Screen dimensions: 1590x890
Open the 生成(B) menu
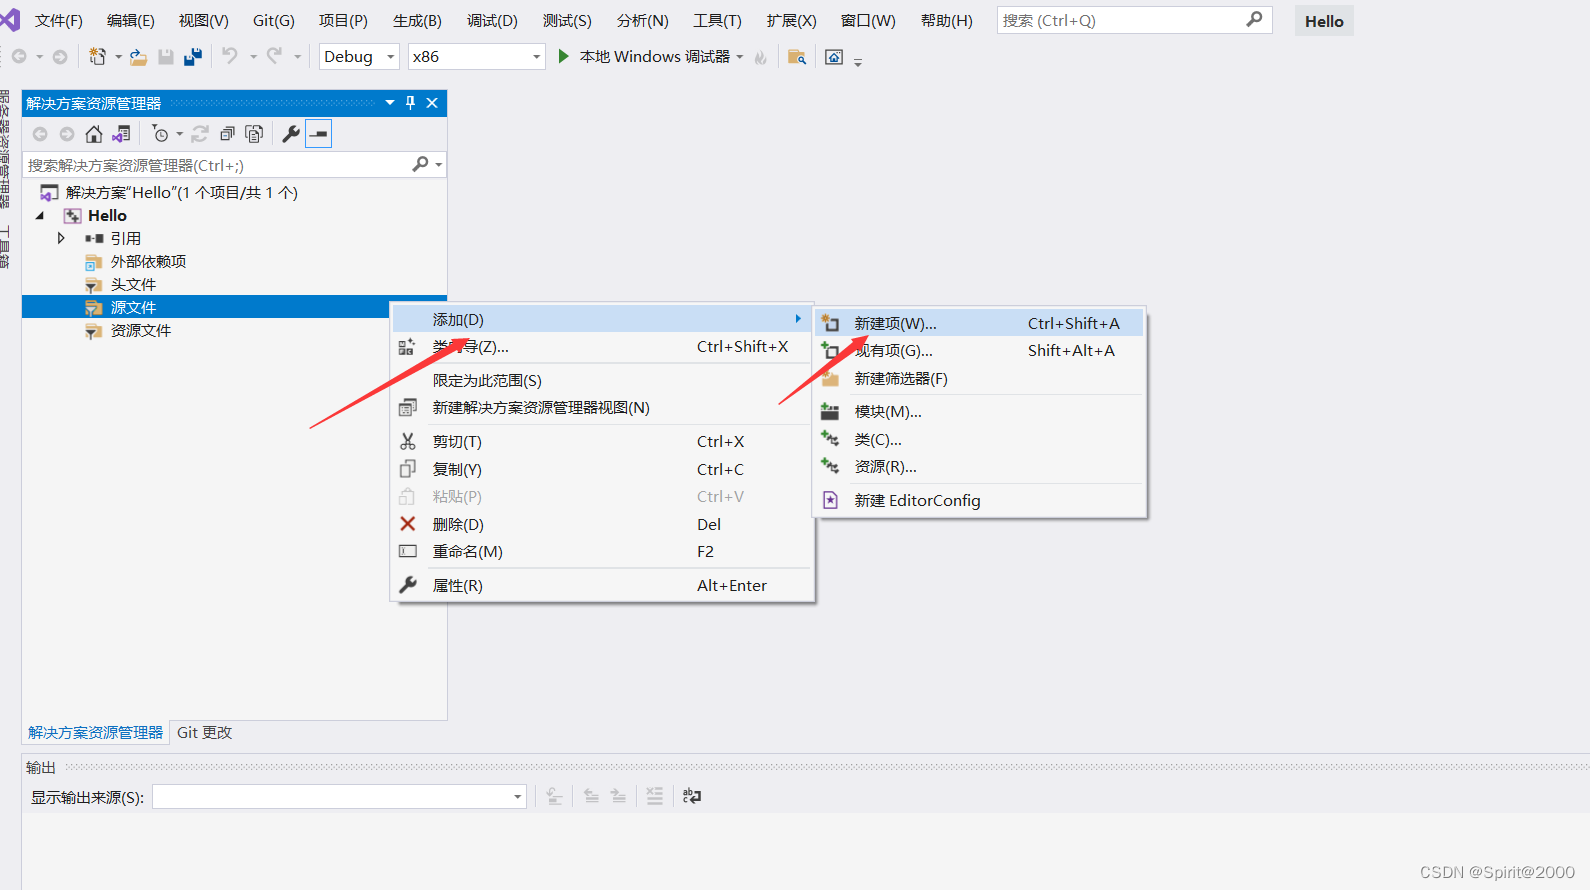417,20
